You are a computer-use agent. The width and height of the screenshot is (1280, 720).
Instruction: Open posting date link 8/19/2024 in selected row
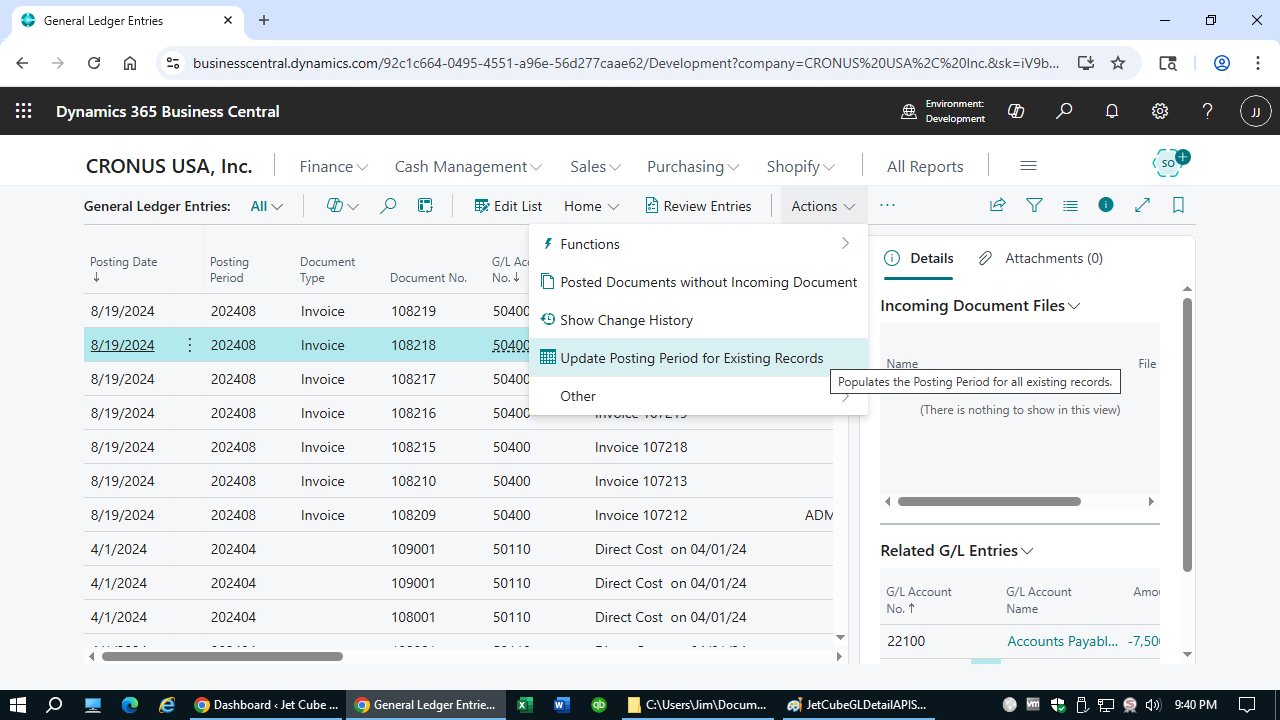tap(122, 345)
